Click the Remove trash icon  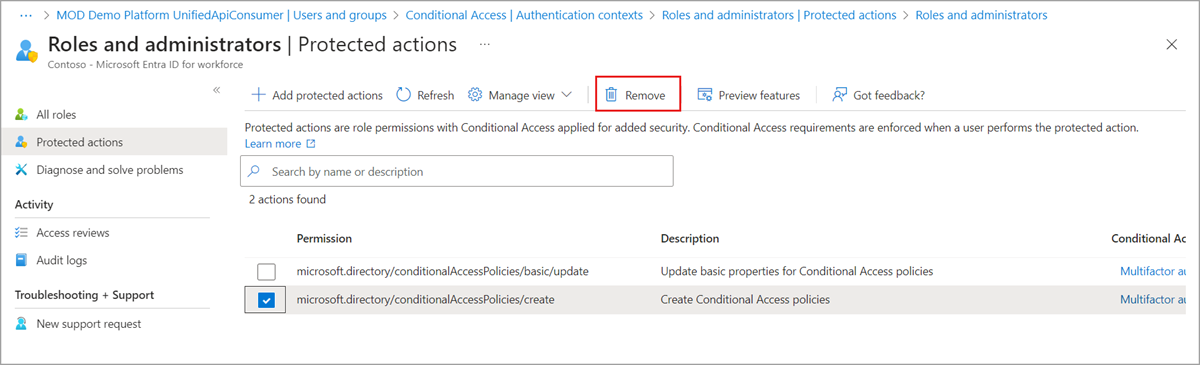click(x=610, y=95)
